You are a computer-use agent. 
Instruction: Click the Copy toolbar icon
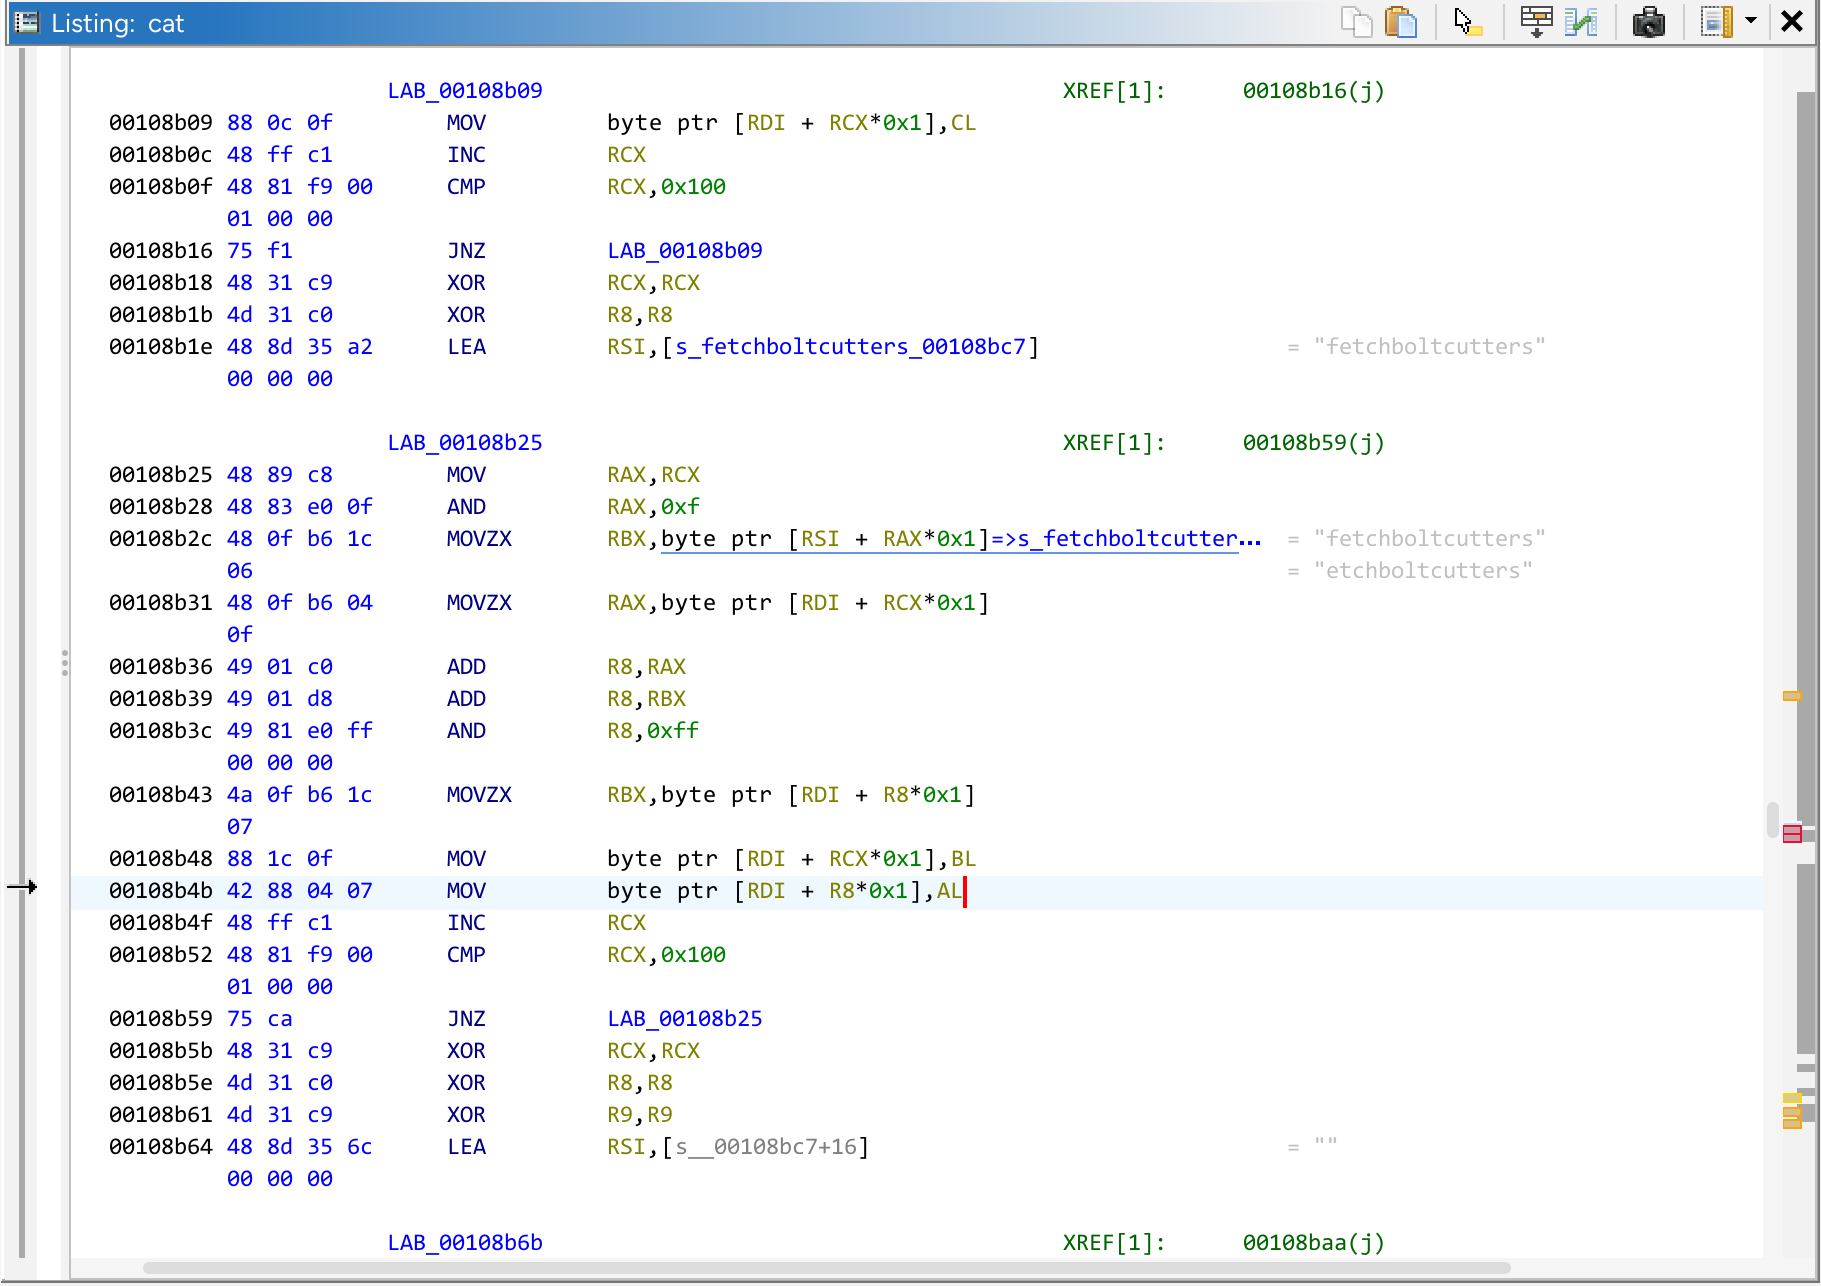coord(1357,21)
